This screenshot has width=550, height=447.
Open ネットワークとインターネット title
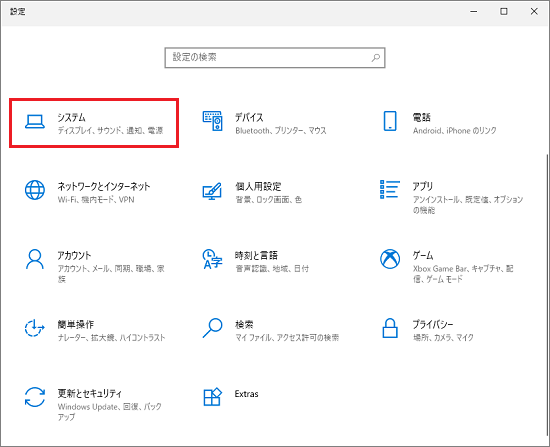click(x=104, y=186)
